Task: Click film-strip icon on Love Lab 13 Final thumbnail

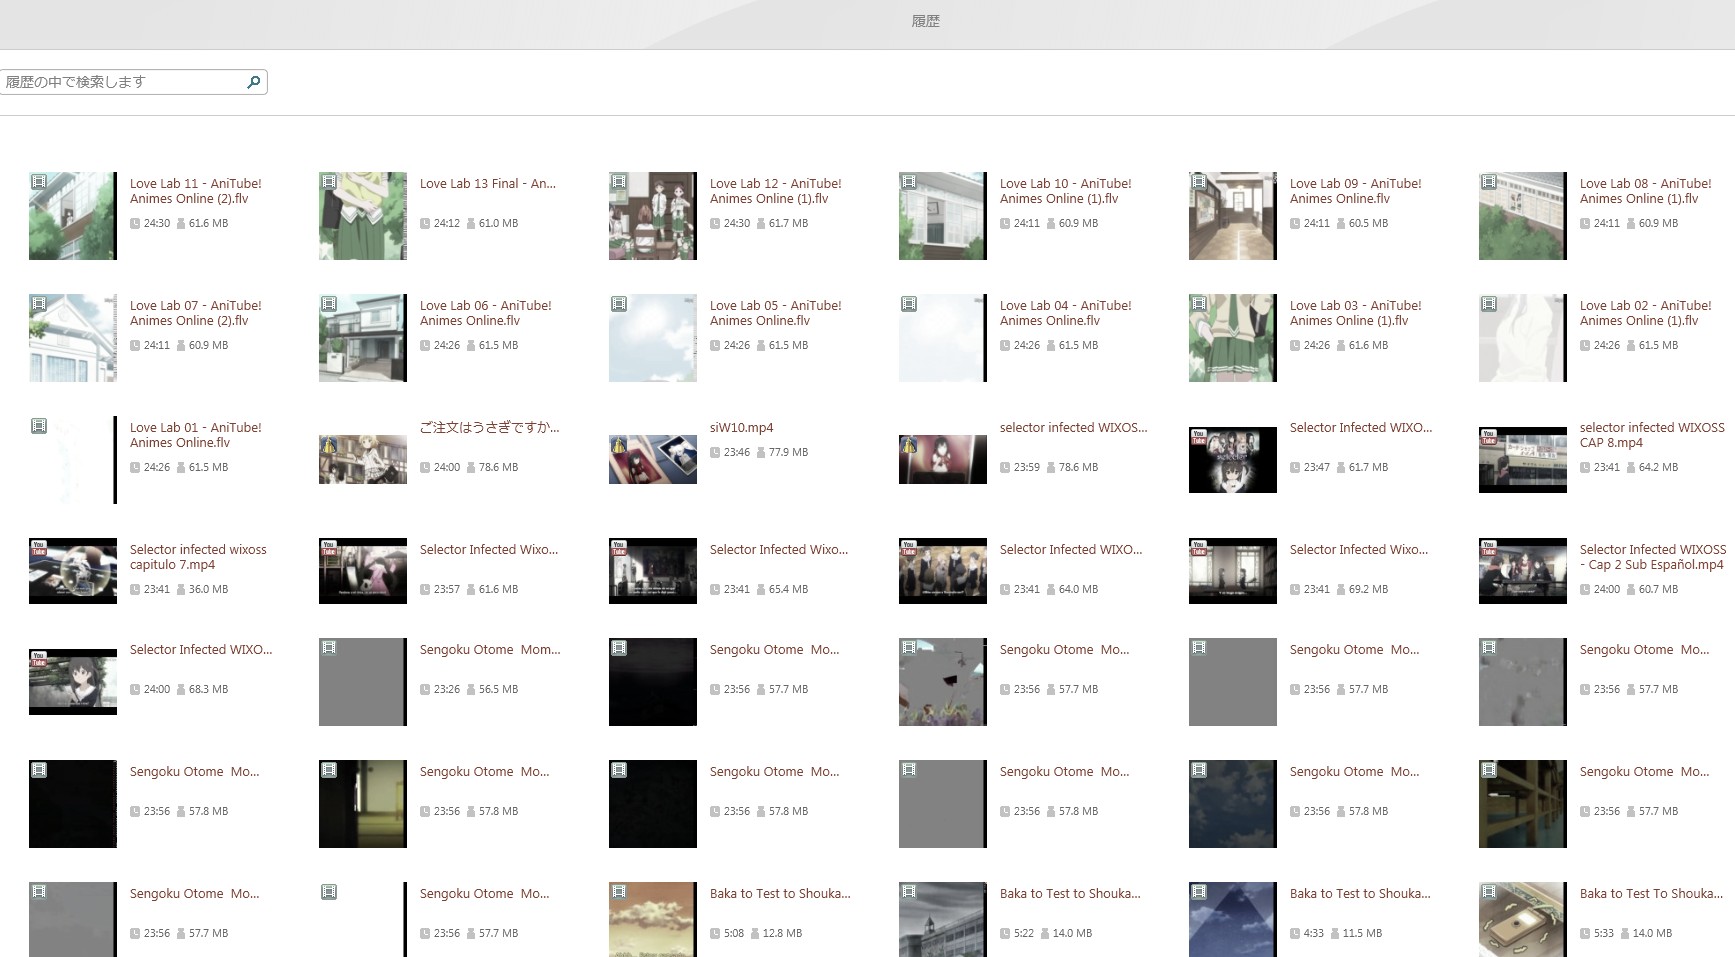Action: click(x=329, y=182)
